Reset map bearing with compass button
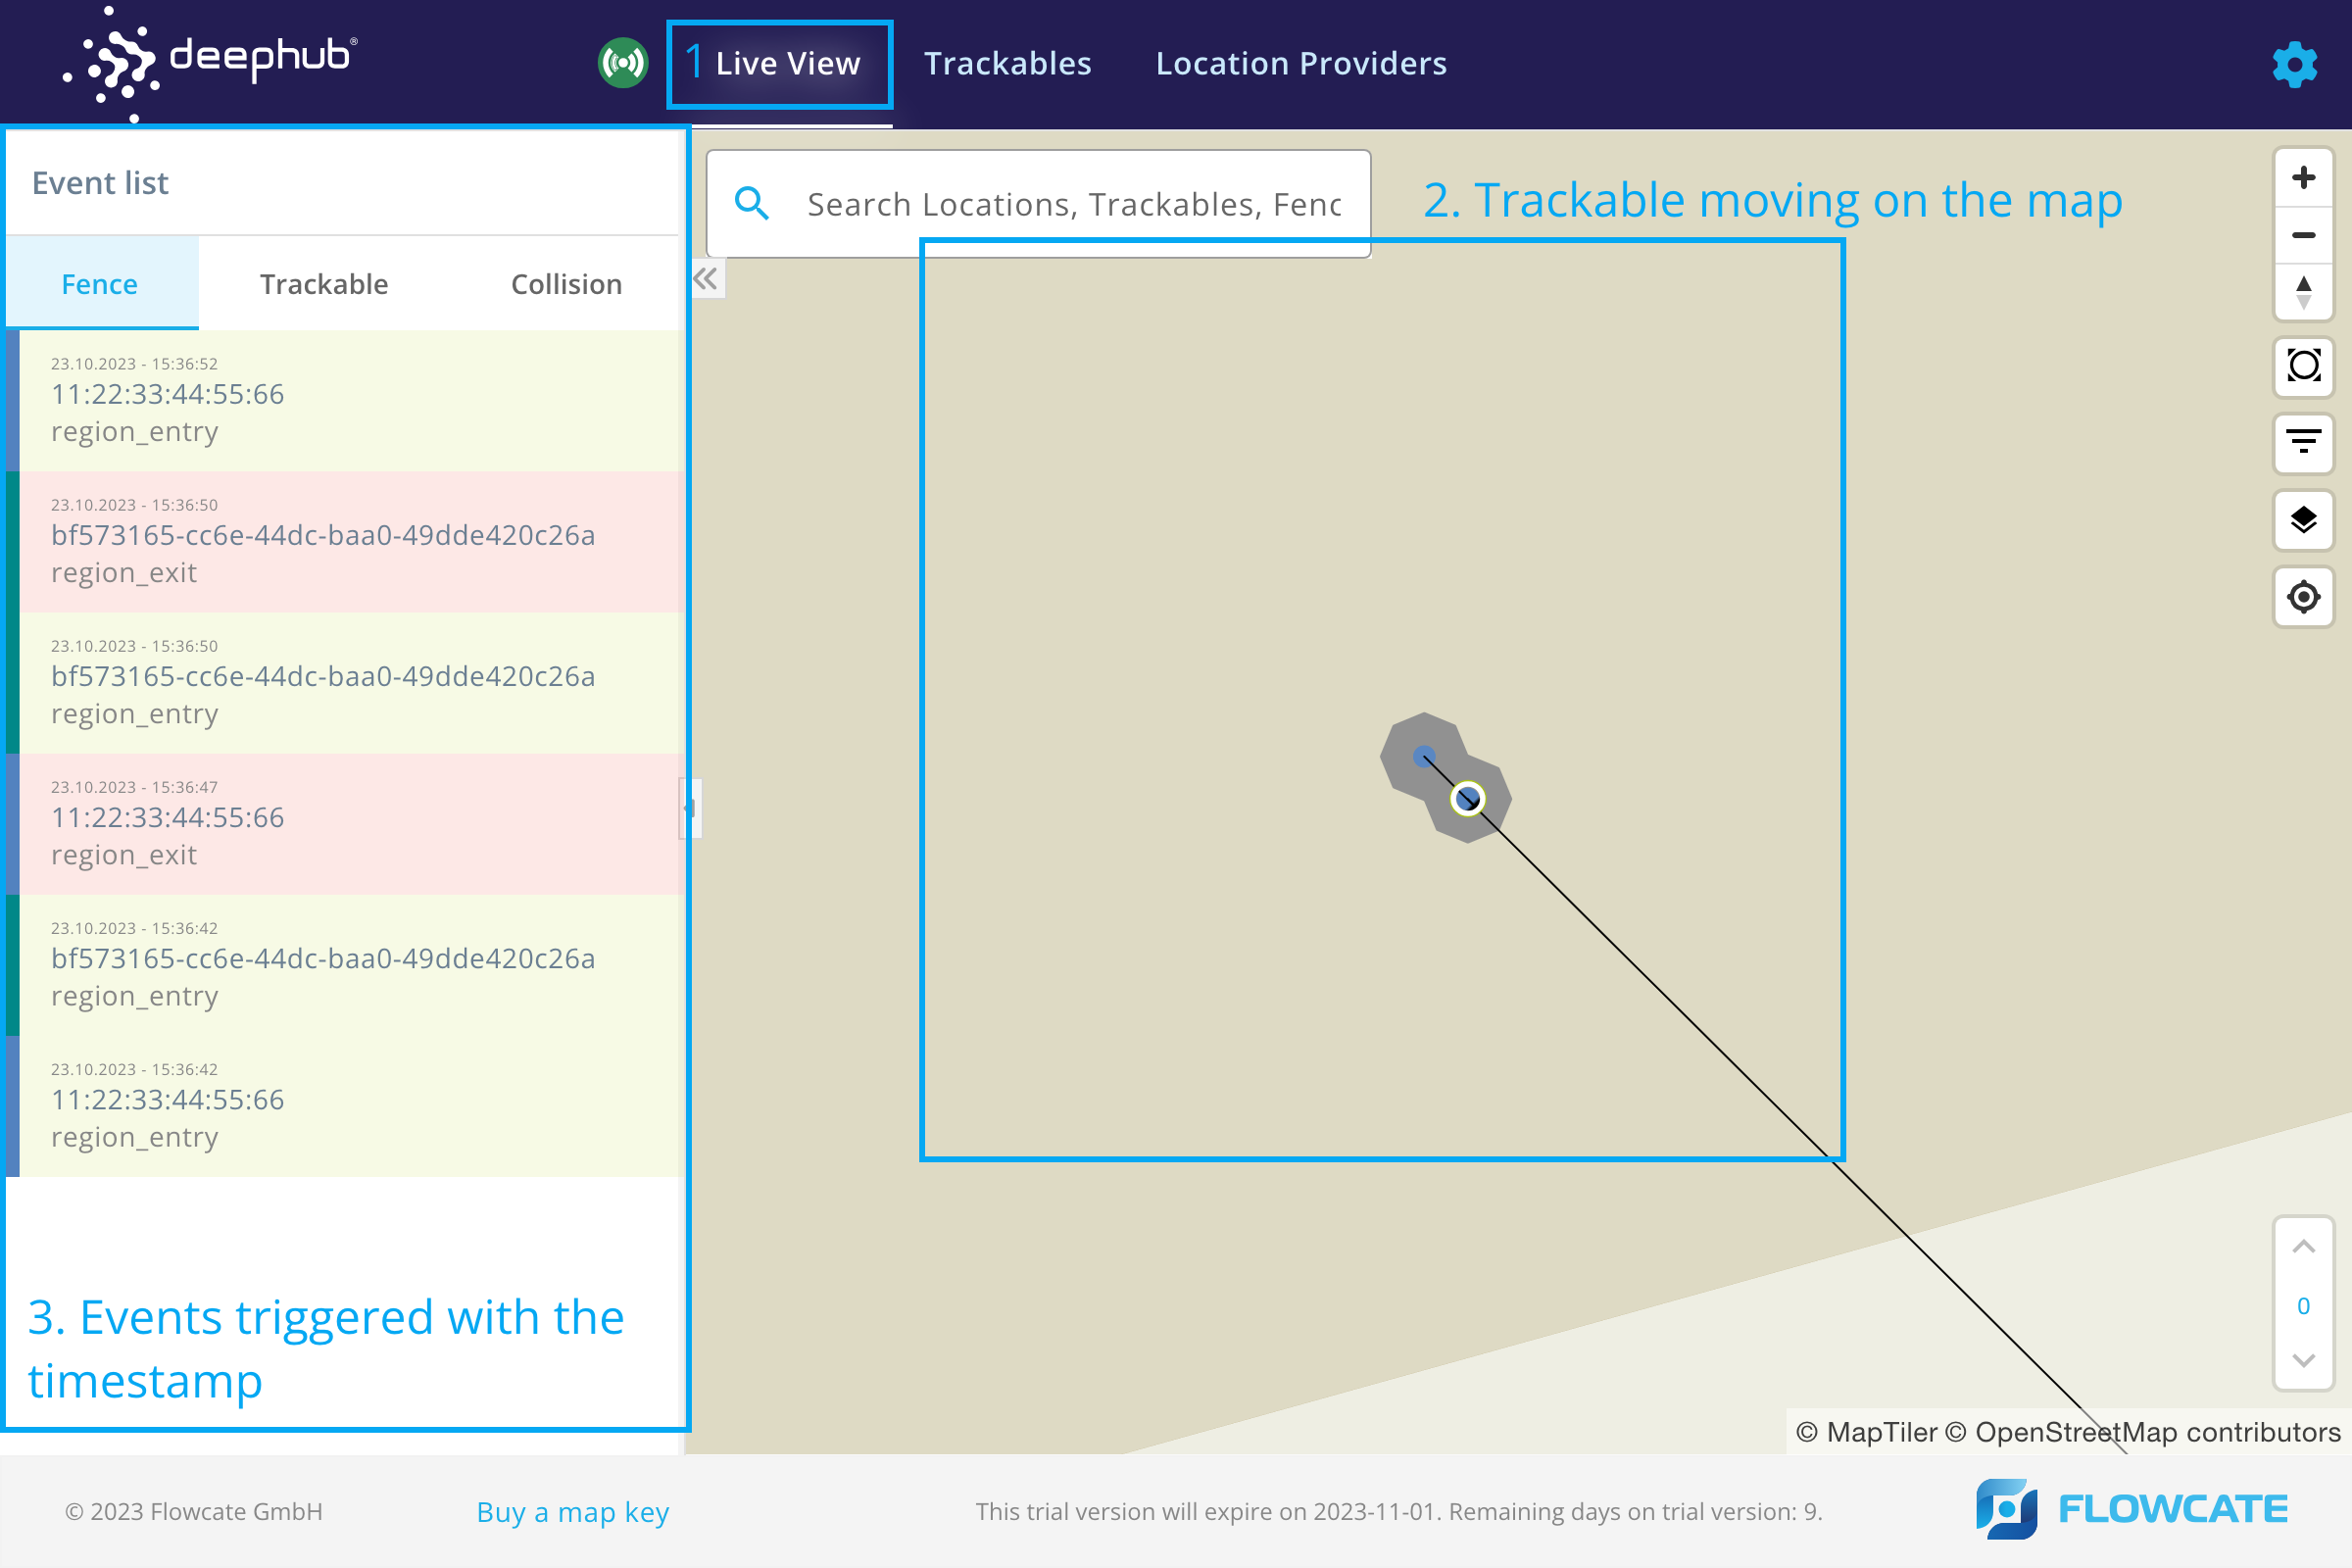2352x1568 pixels. click(x=2304, y=292)
